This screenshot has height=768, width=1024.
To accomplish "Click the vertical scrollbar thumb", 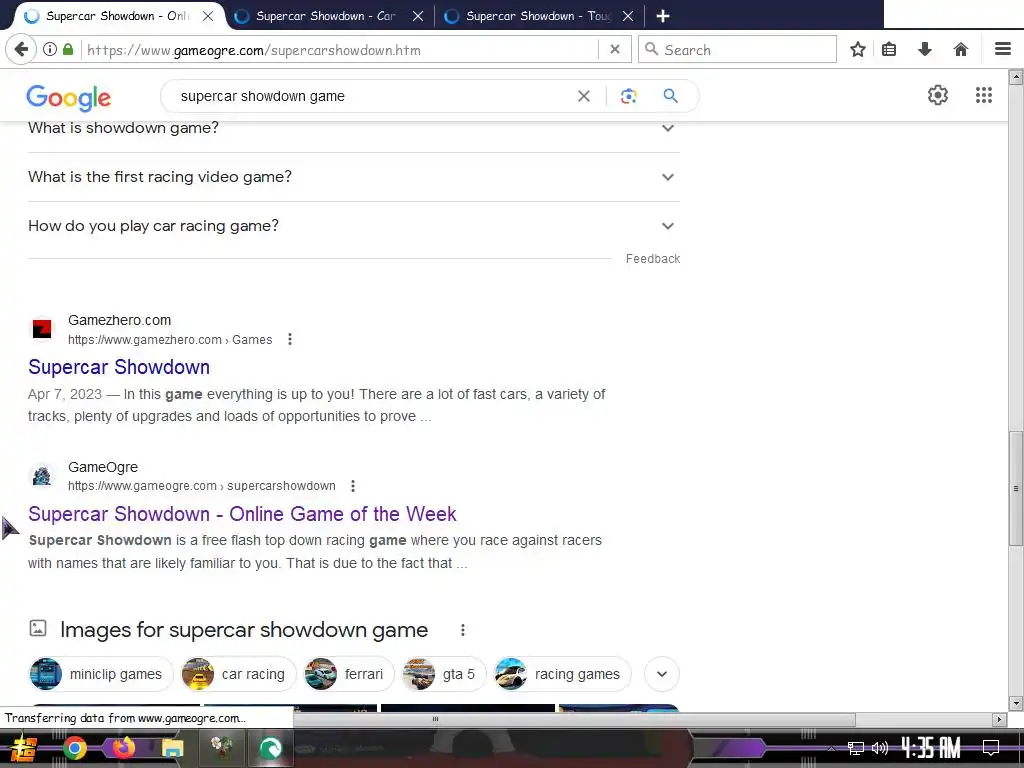I will (1016, 488).
